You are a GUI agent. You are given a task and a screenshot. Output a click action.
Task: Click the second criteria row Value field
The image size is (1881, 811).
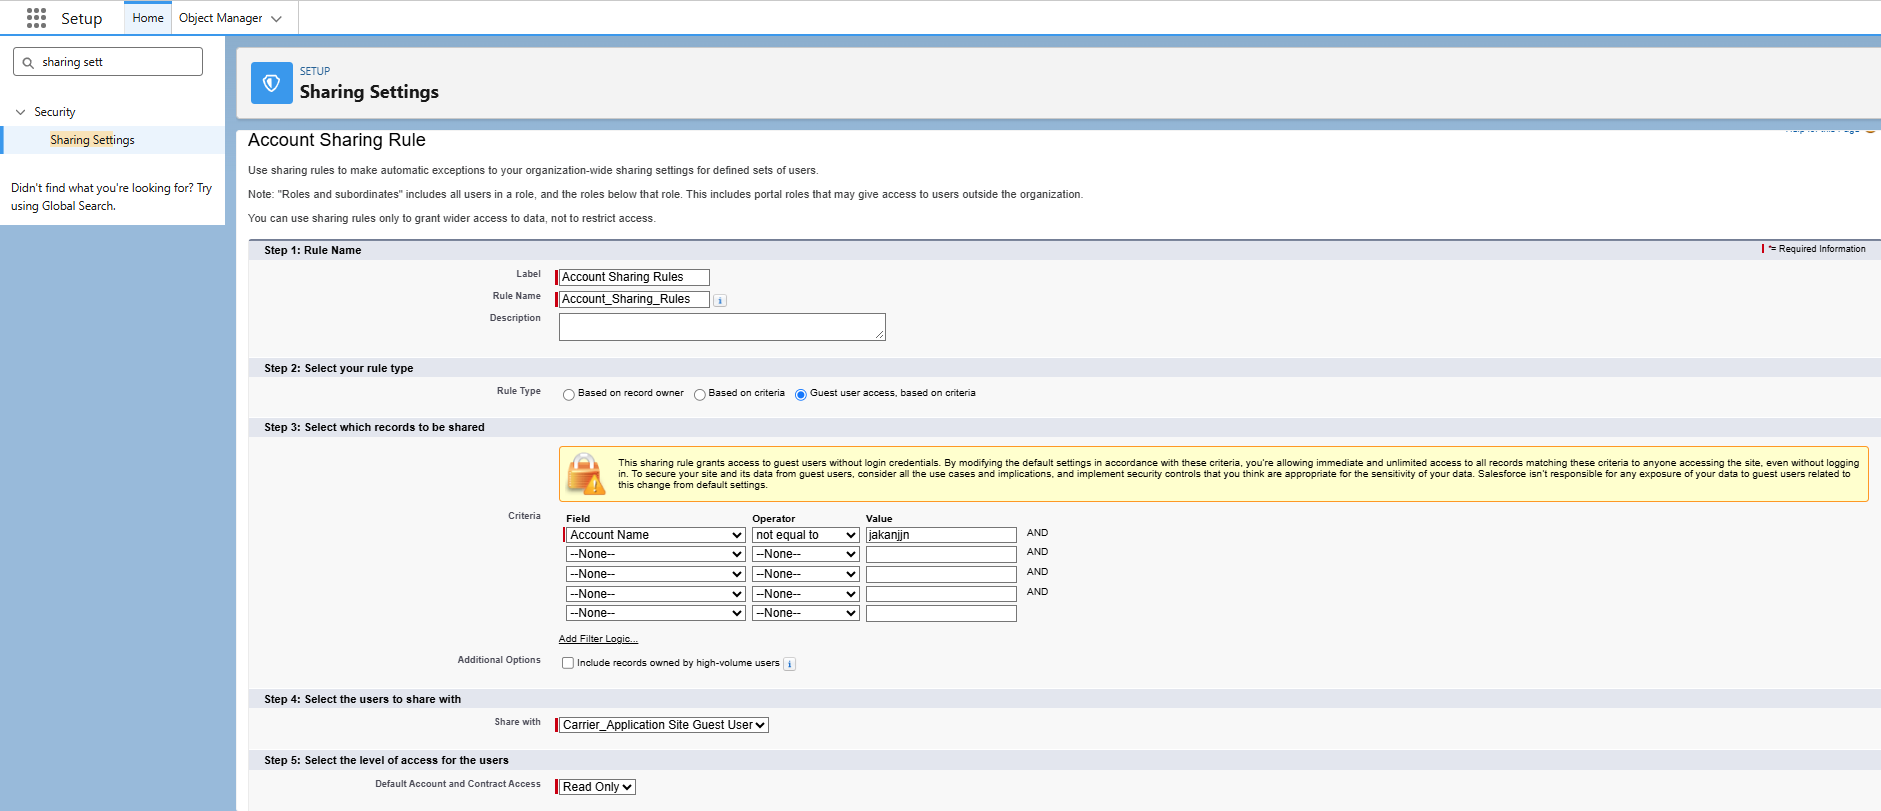coord(941,554)
